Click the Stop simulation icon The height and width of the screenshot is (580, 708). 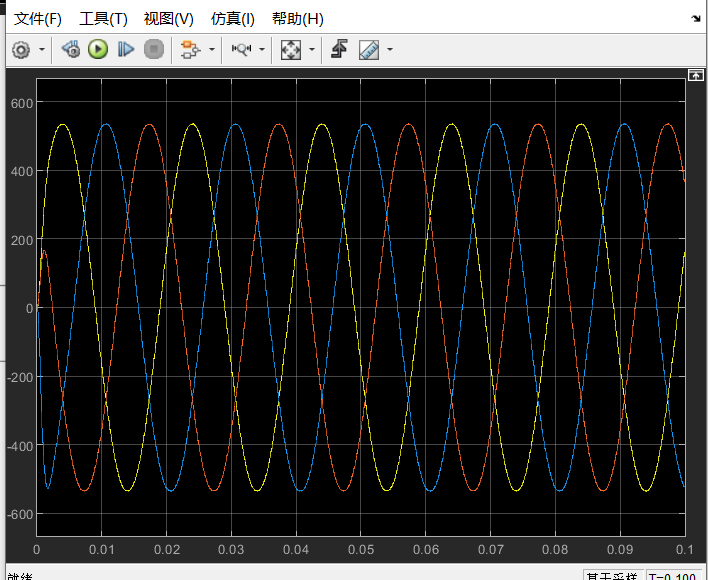coord(153,49)
